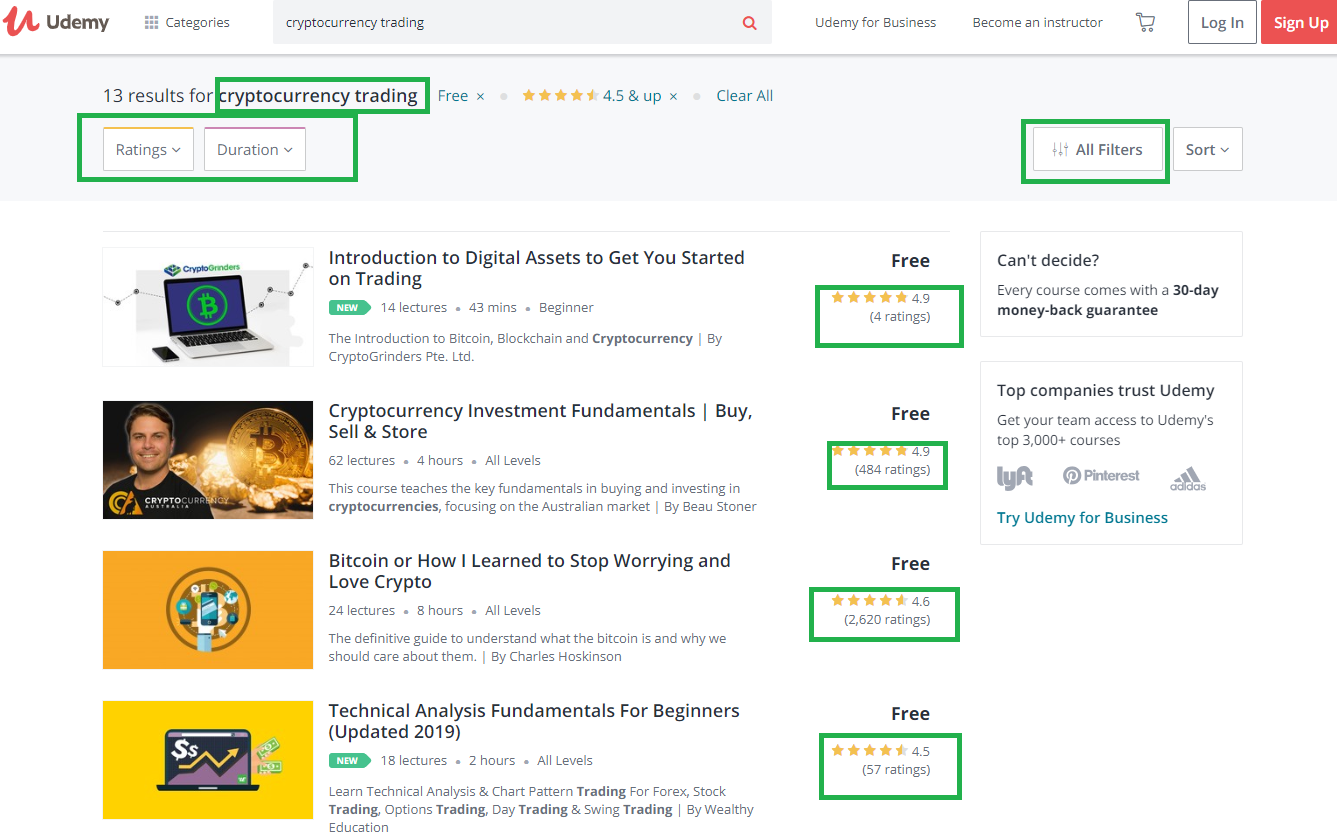Viewport: 1337px width, 835px height.
Task: Click the Sign Up button
Action: [1300, 22]
